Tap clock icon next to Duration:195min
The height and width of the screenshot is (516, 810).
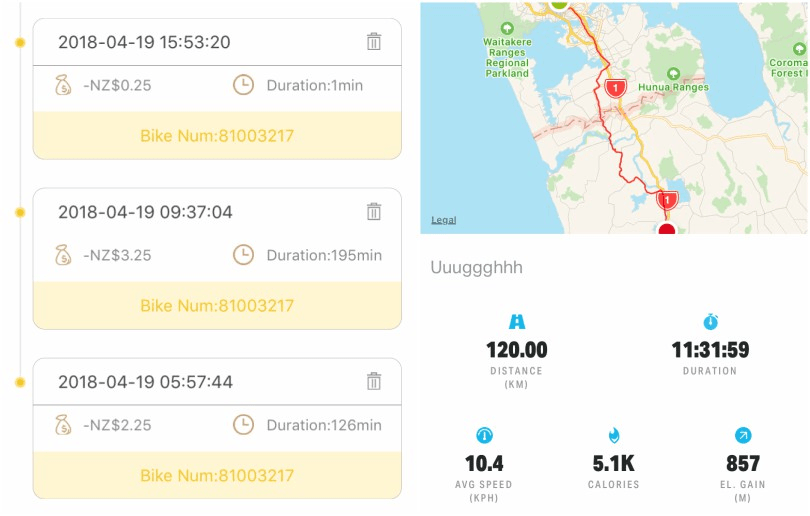point(243,255)
